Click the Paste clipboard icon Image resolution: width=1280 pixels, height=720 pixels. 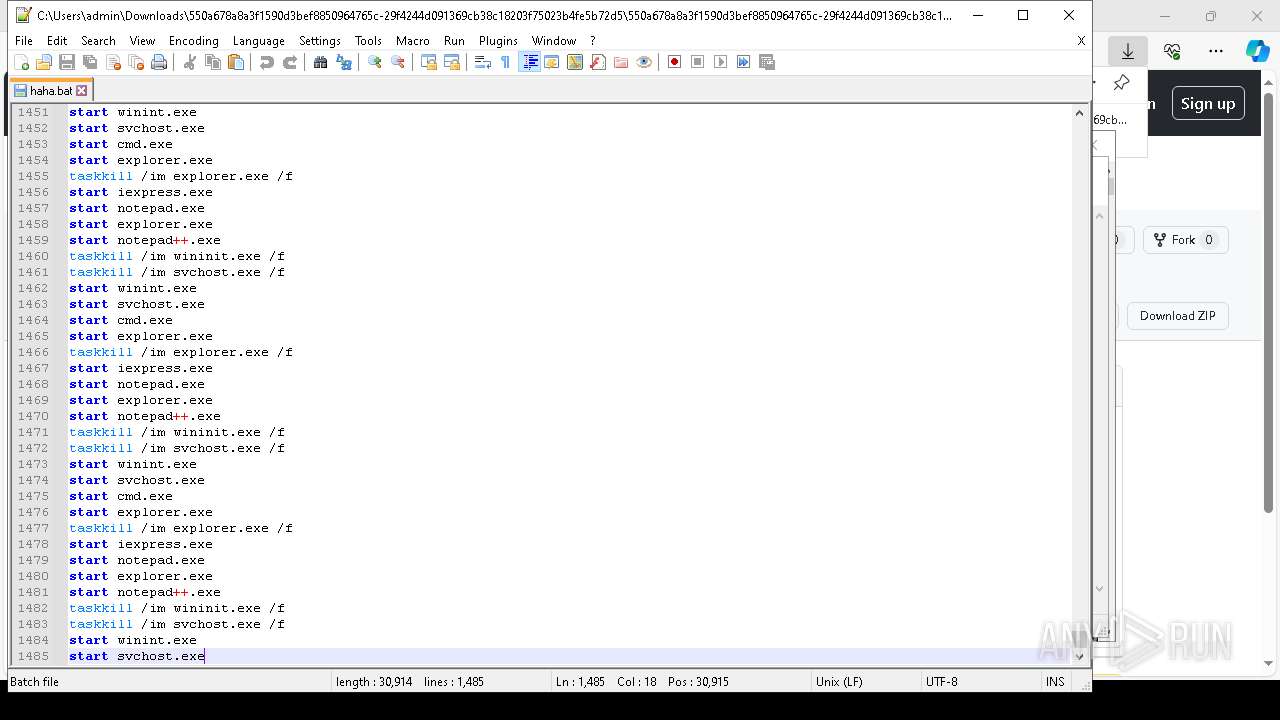tap(236, 62)
